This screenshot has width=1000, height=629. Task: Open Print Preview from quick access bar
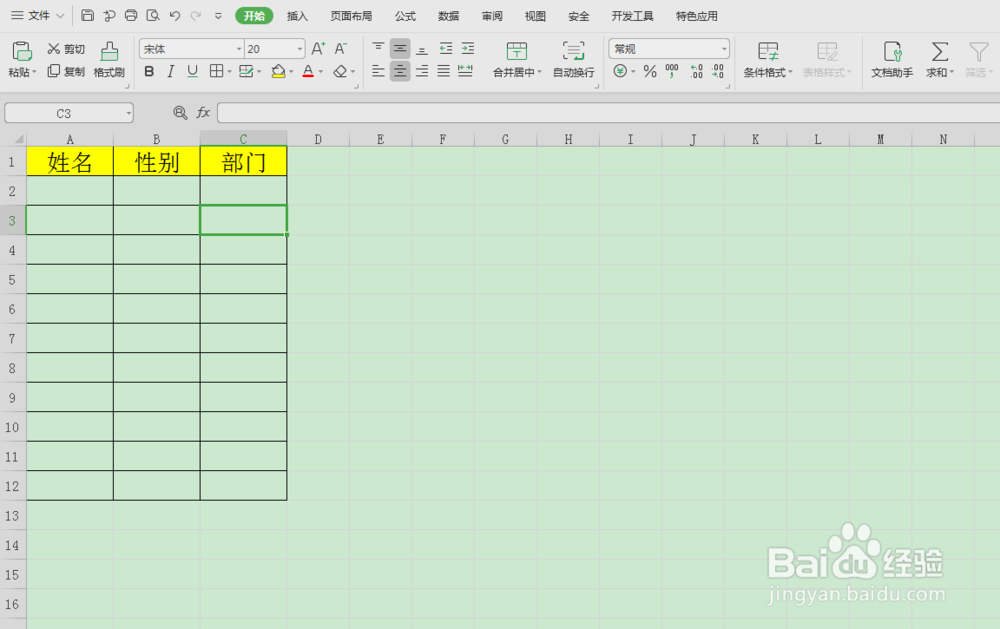(152, 15)
